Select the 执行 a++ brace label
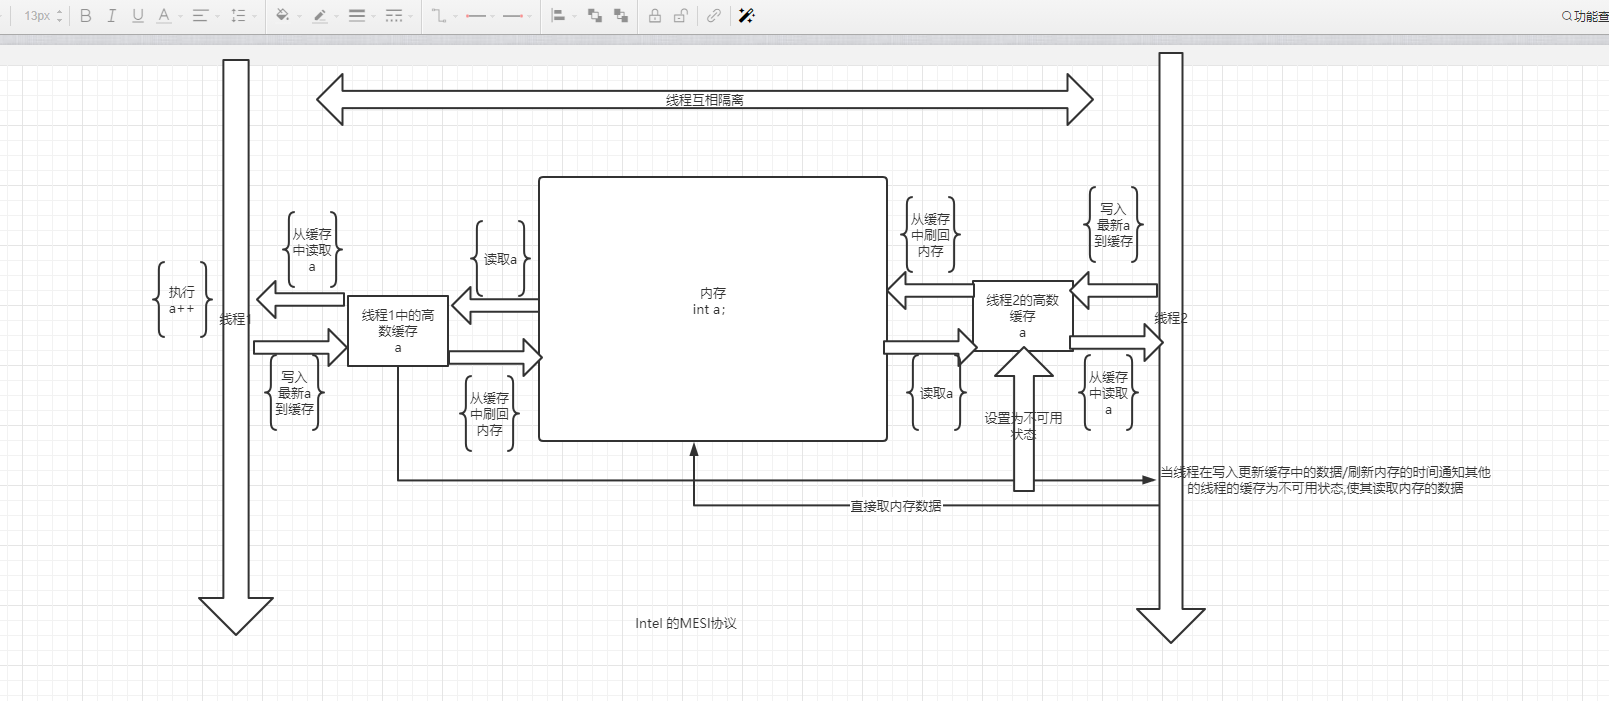The image size is (1609, 701). pyautogui.click(x=182, y=300)
